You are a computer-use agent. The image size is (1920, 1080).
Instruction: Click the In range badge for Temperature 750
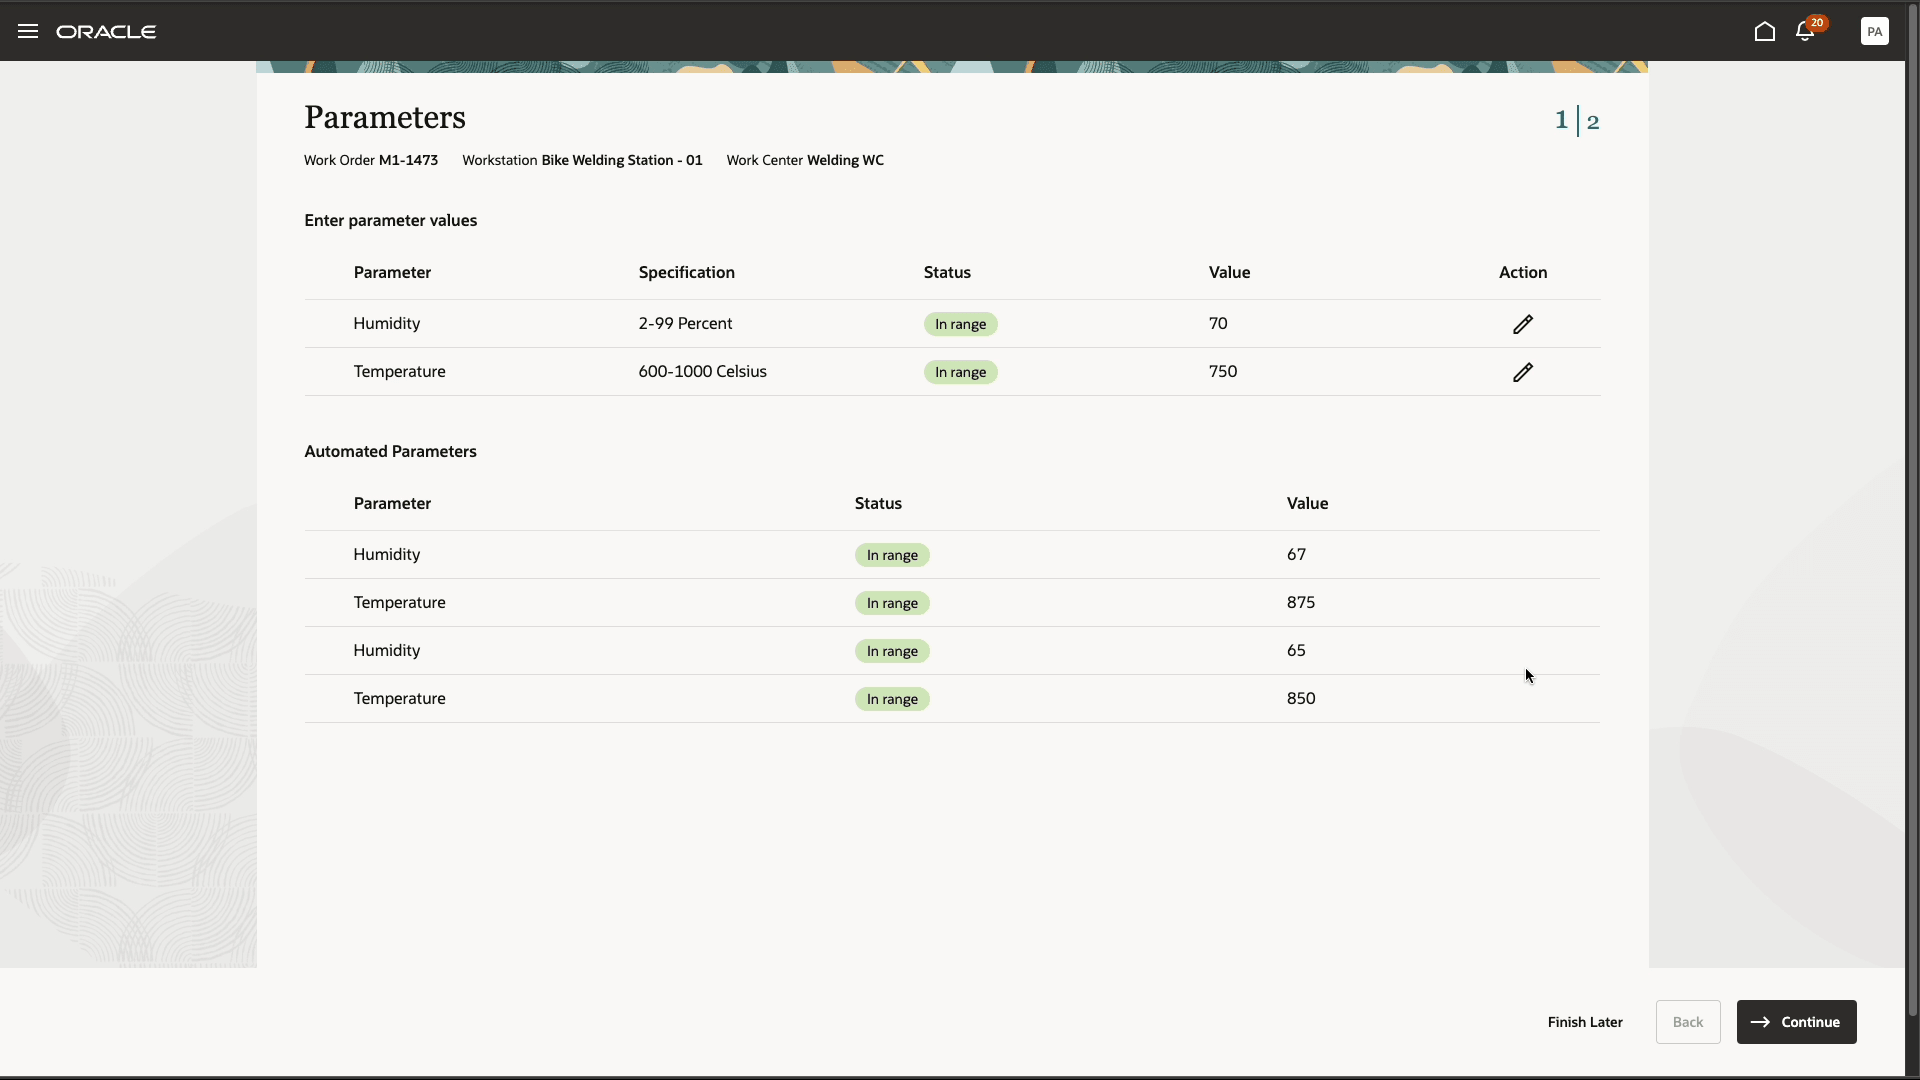(x=959, y=372)
